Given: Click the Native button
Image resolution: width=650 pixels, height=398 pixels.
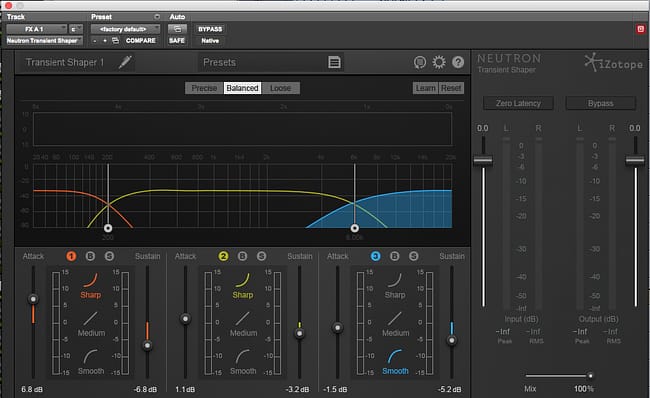Looking at the screenshot, I should 210,41.
